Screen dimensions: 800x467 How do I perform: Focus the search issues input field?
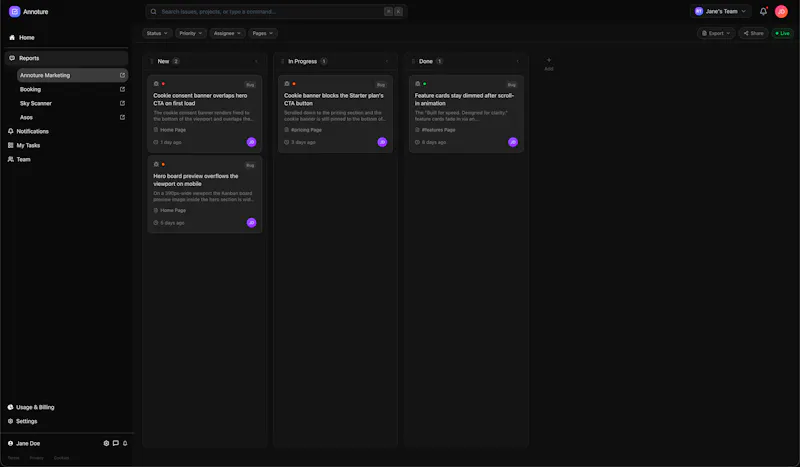(x=276, y=12)
